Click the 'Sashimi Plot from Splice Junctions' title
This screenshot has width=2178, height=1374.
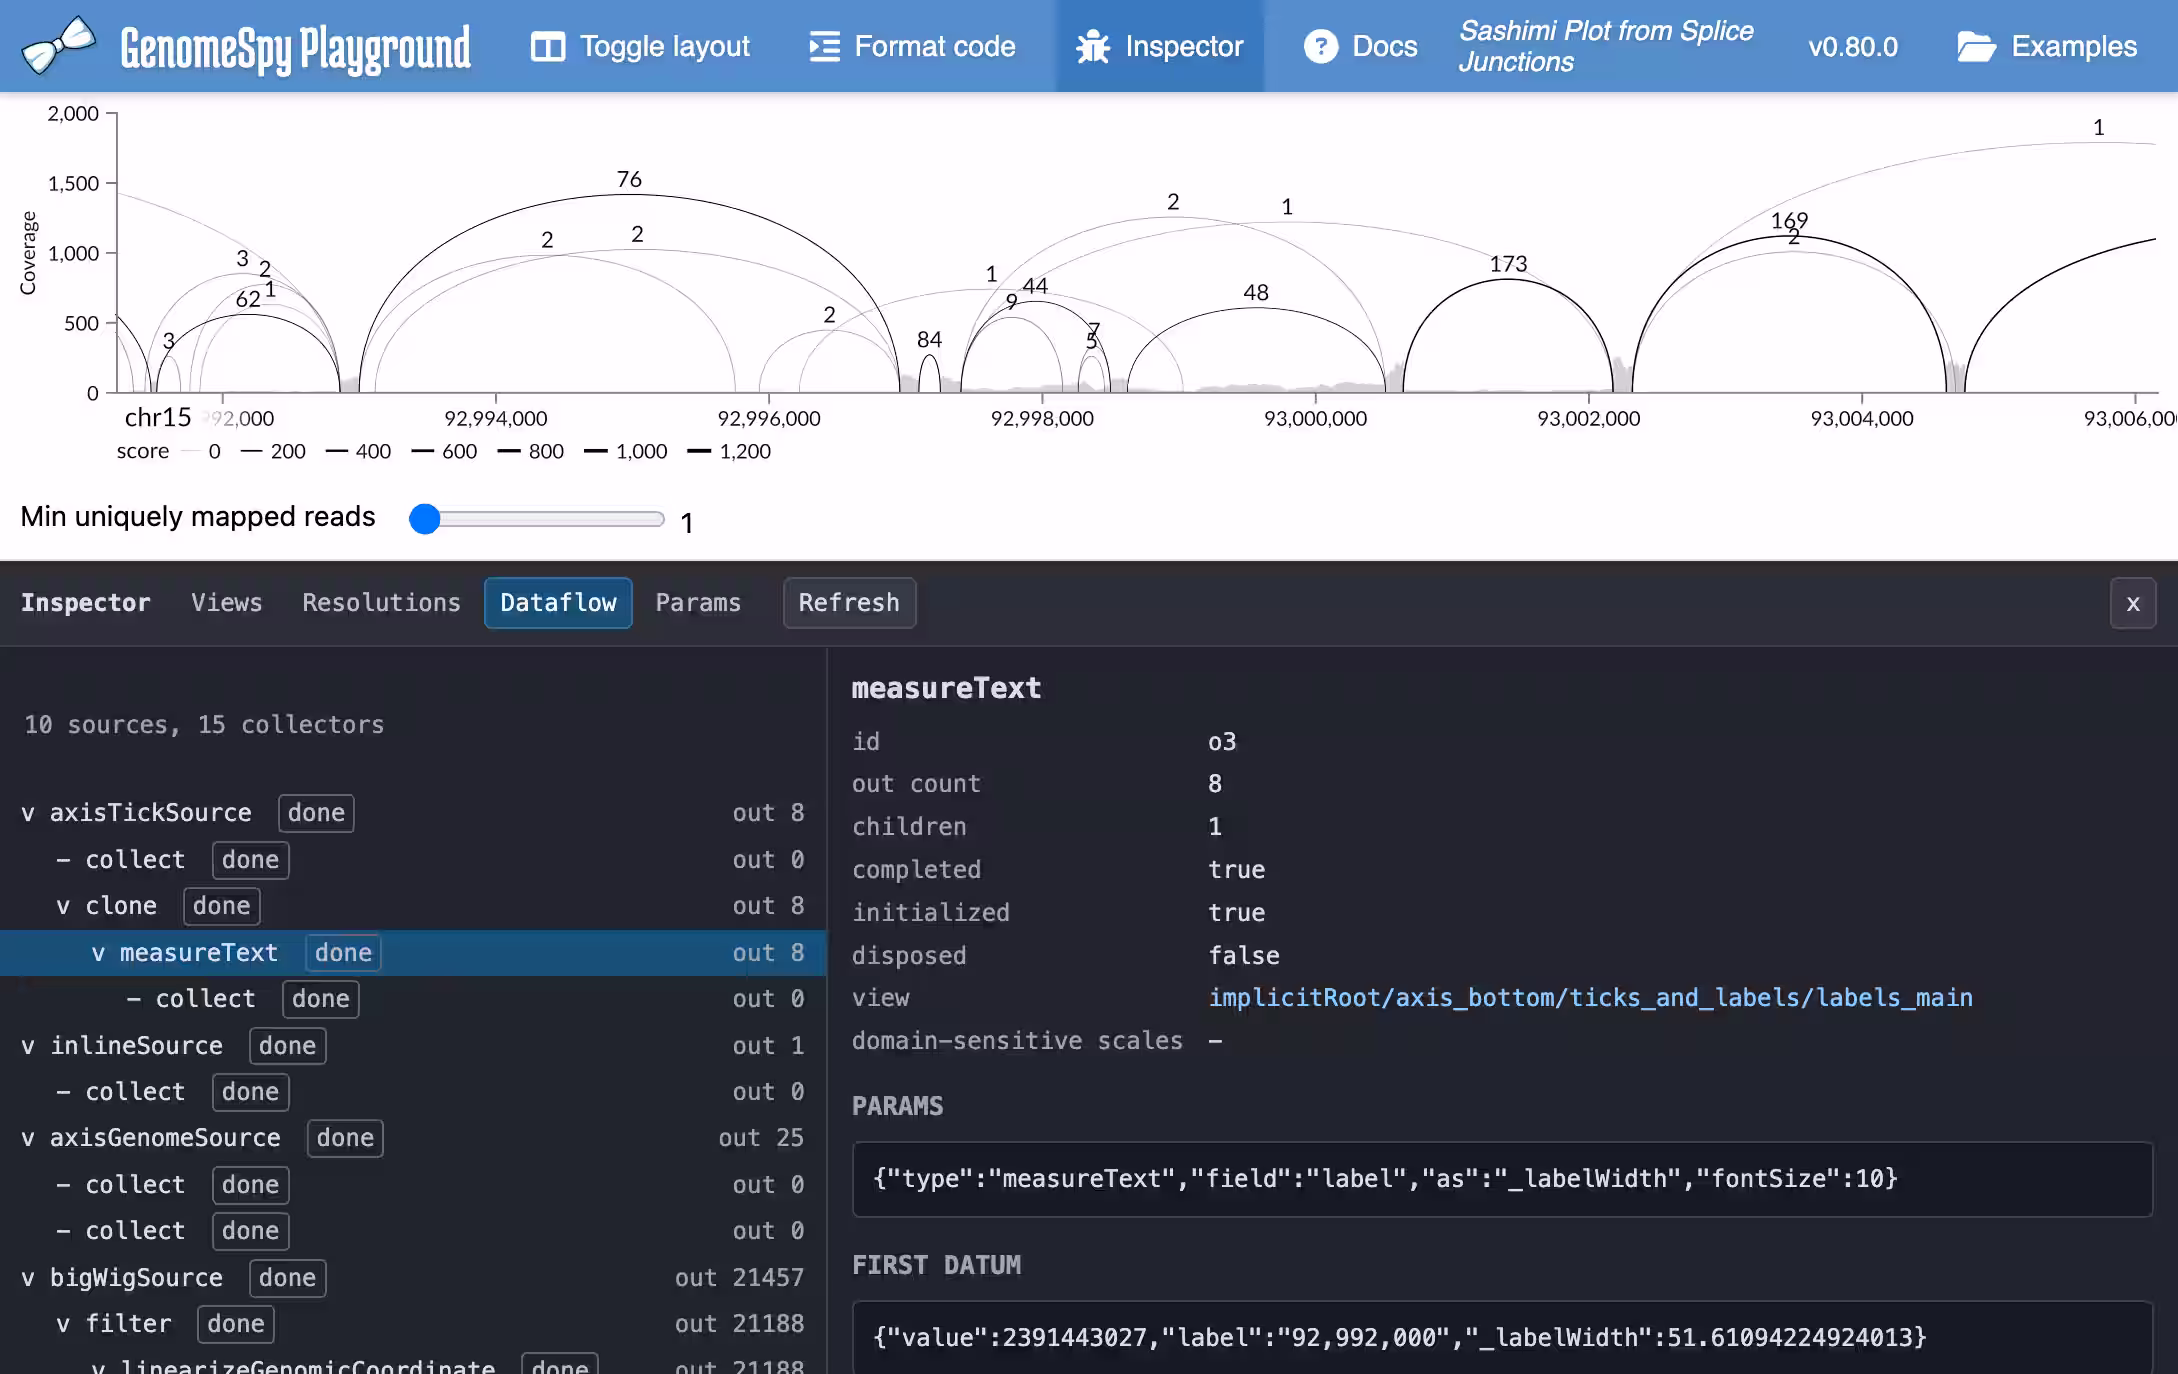pyautogui.click(x=1605, y=47)
